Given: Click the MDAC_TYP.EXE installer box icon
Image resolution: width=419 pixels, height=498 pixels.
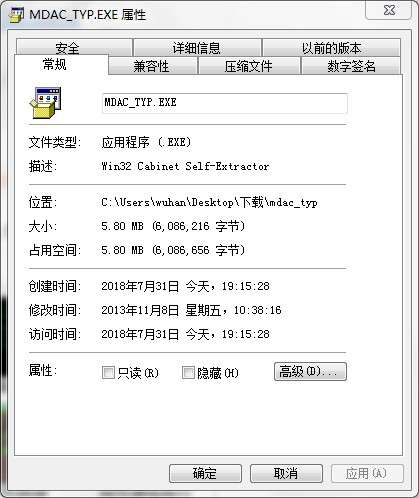Looking at the screenshot, I should click(45, 102).
